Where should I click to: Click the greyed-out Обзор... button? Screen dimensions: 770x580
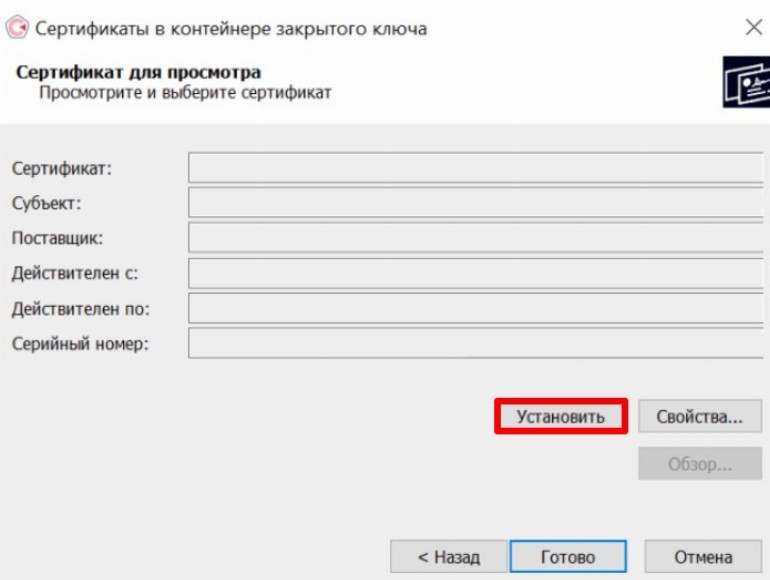click(700, 464)
